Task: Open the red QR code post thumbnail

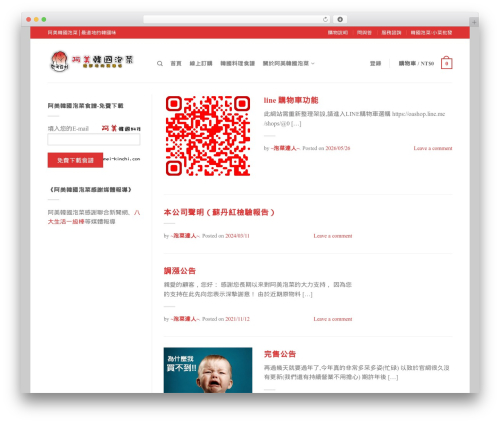Action: [x=208, y=136]
